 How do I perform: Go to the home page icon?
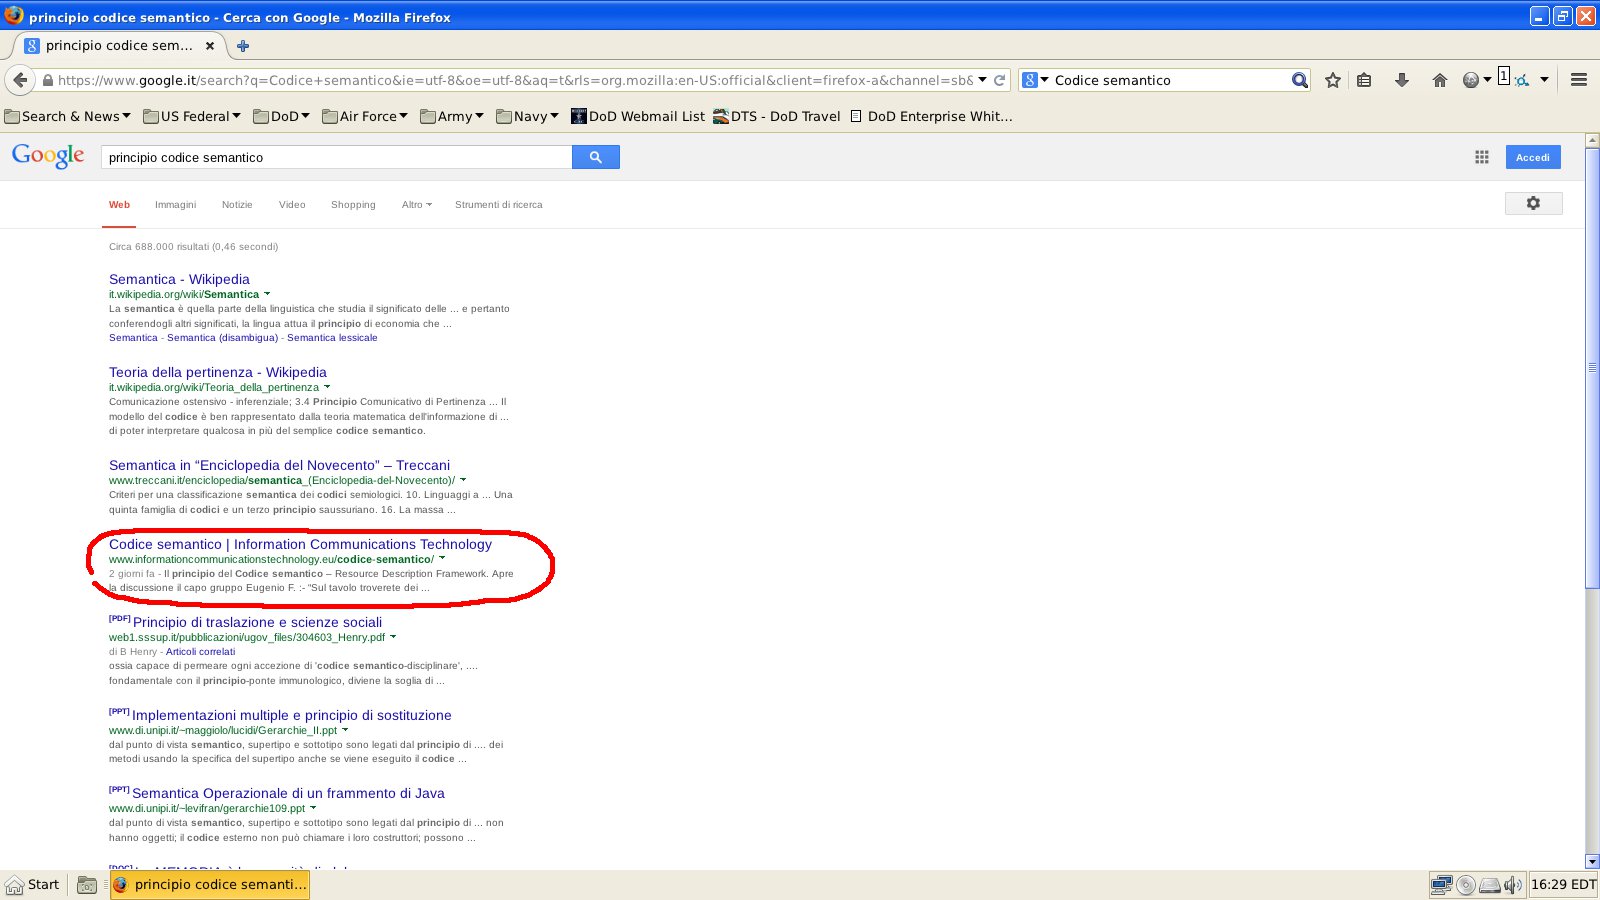click(1440, 80)
